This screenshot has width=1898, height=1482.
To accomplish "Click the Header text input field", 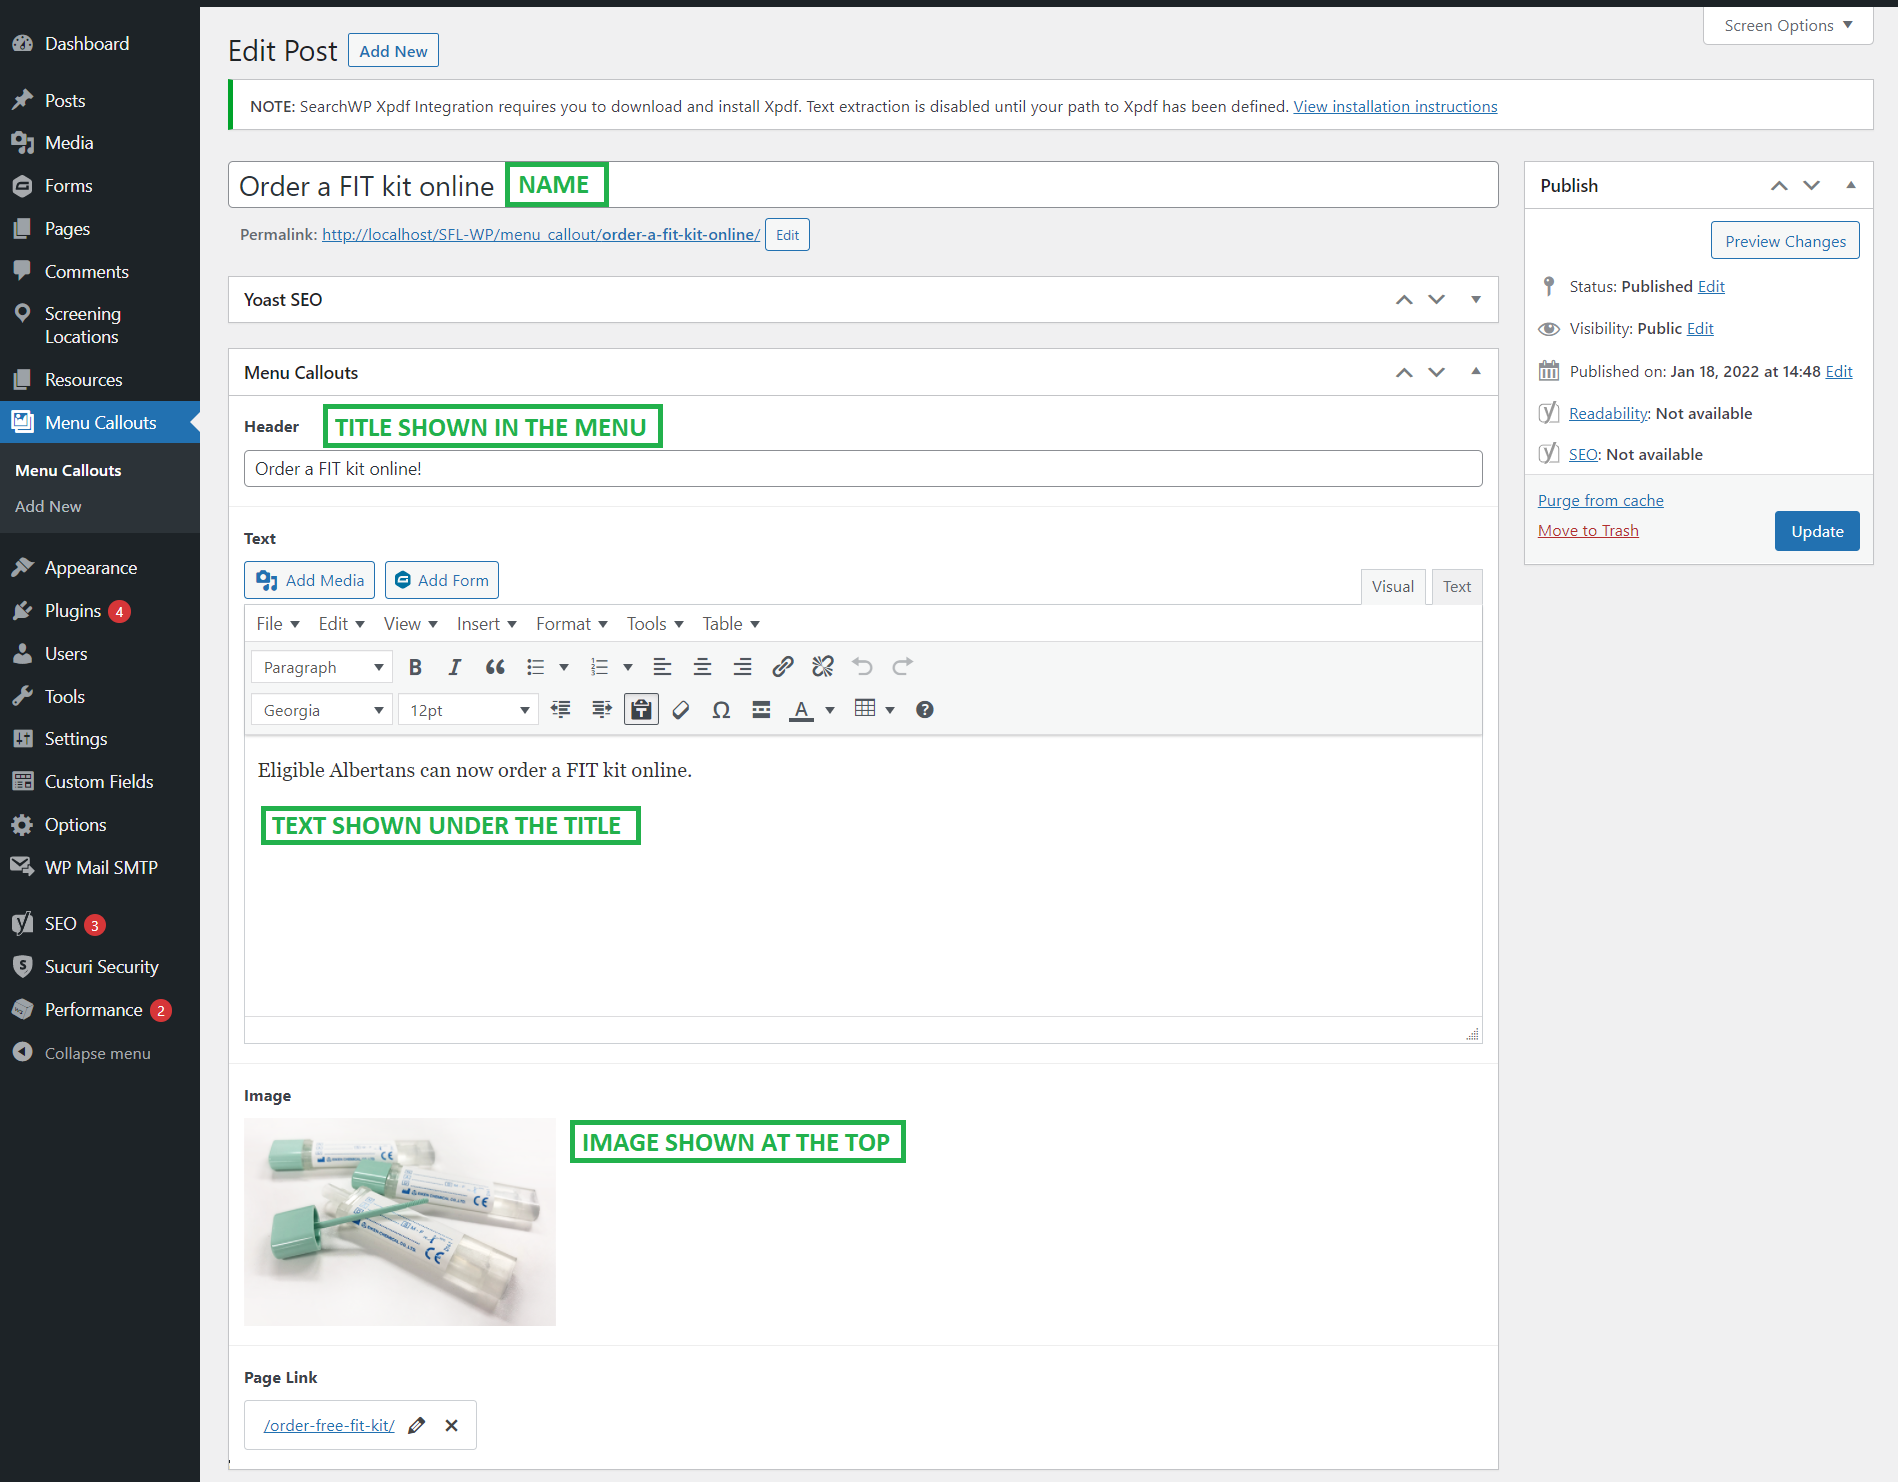I will click(x=862, y=469).
